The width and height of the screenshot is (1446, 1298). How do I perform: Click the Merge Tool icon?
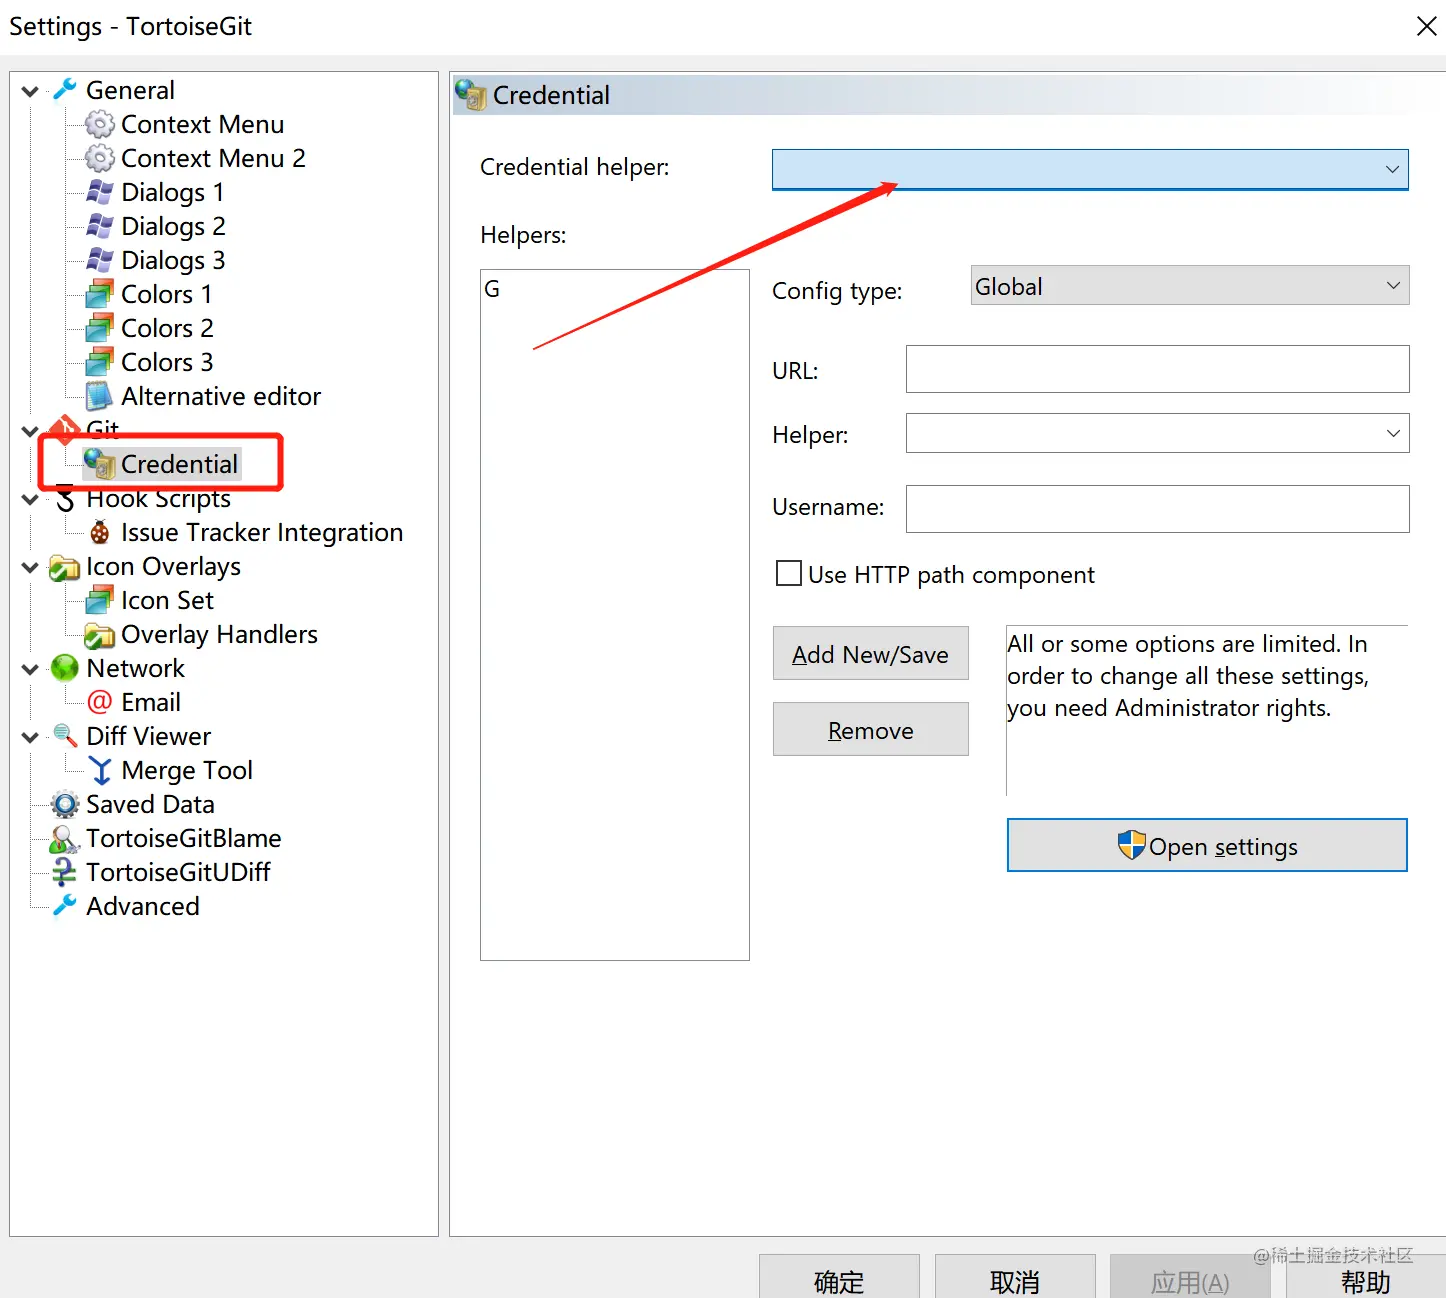(x=100, y=770)
